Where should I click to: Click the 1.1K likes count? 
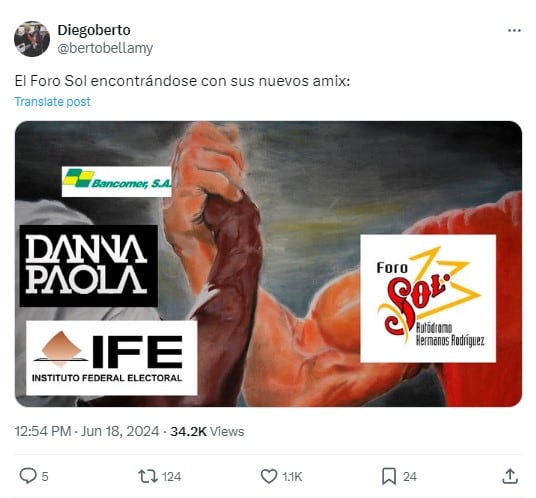point(292,476)
